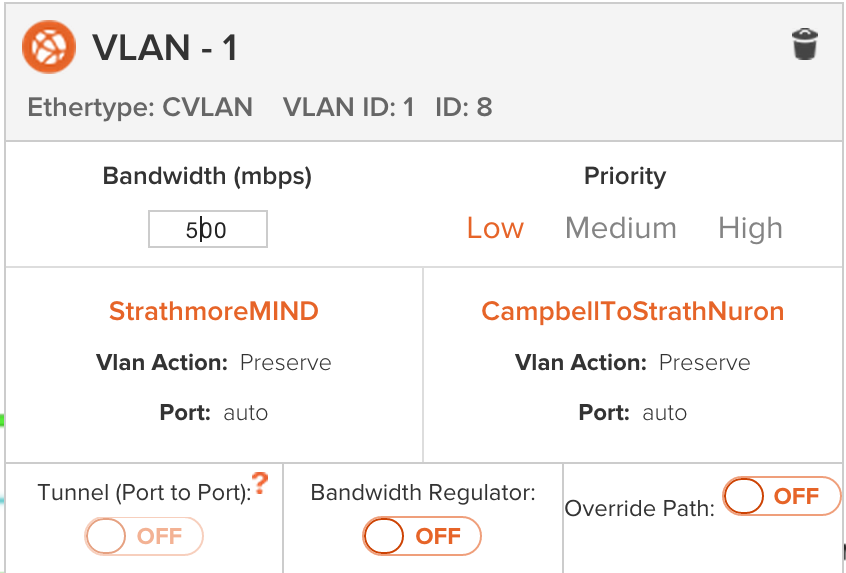Screen dimensions: 846x573
Task: Click the Ethertype: CVLAN label
Action: tap(140, 107)
